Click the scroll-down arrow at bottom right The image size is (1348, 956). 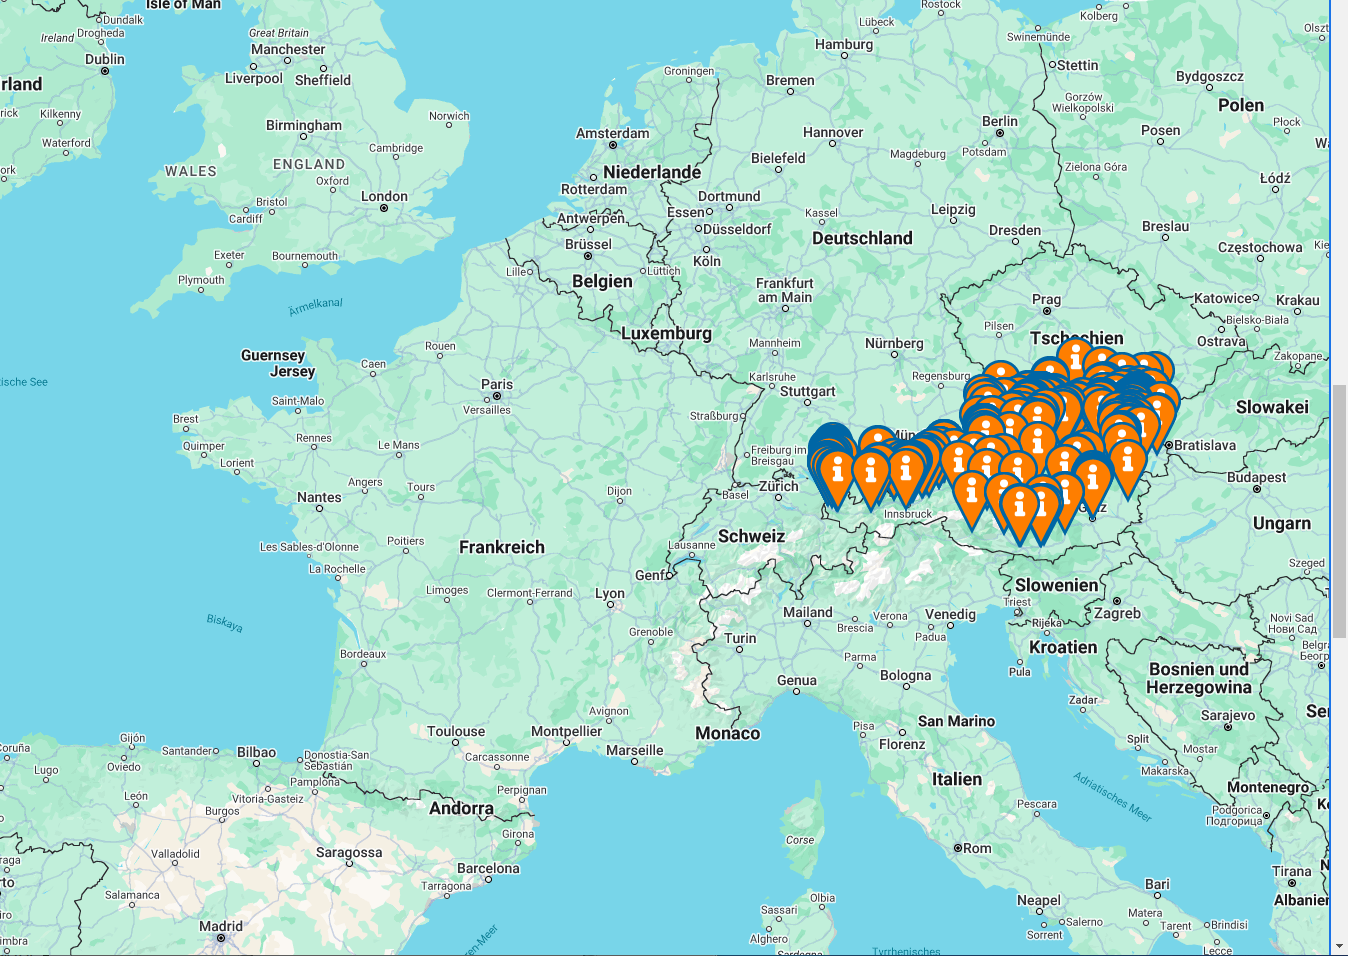coord(1339,945)
